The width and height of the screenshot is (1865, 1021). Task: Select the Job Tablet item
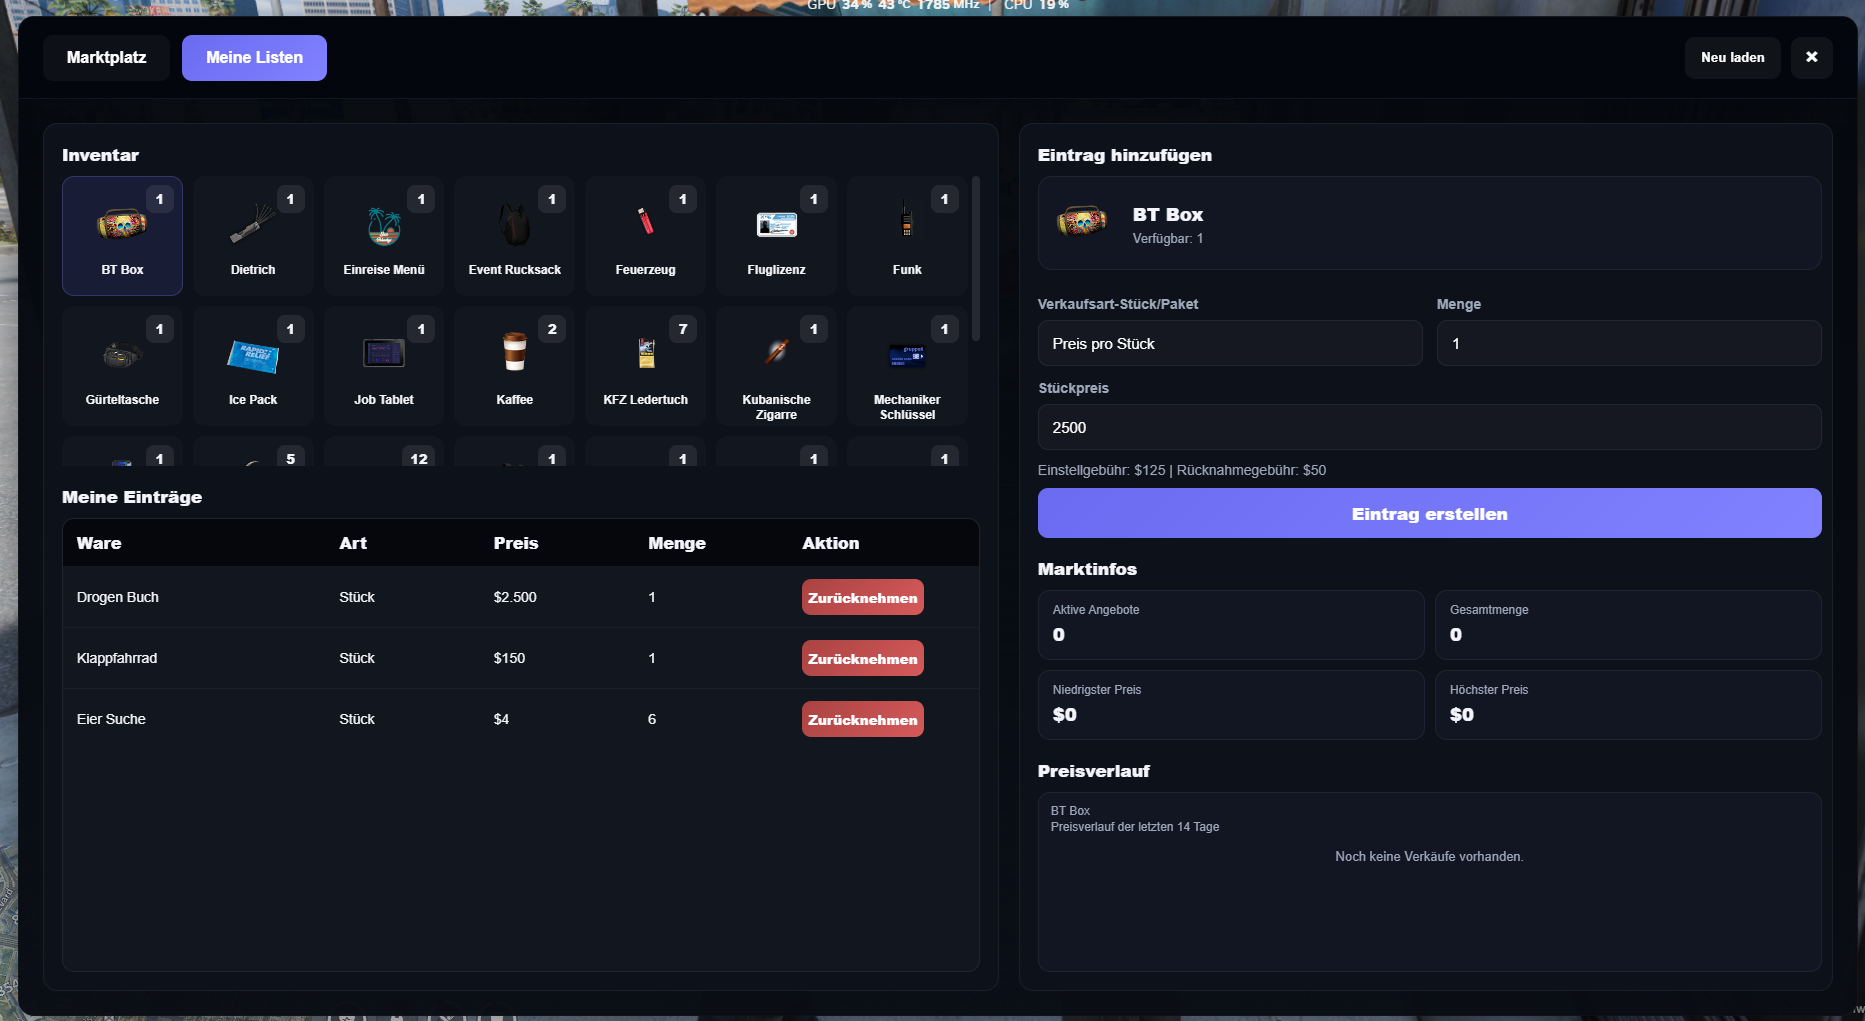pyautogui.click(x=384, y=366)
